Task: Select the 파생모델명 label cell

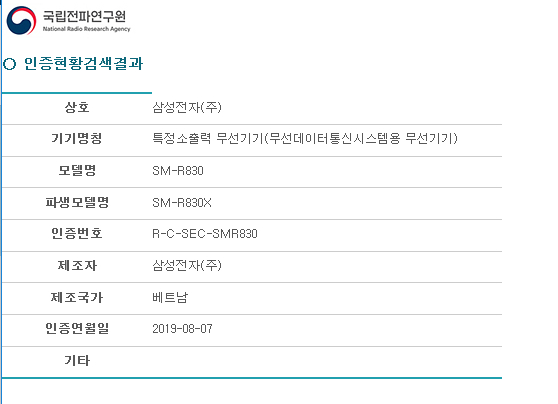Action: coord(77,202)
